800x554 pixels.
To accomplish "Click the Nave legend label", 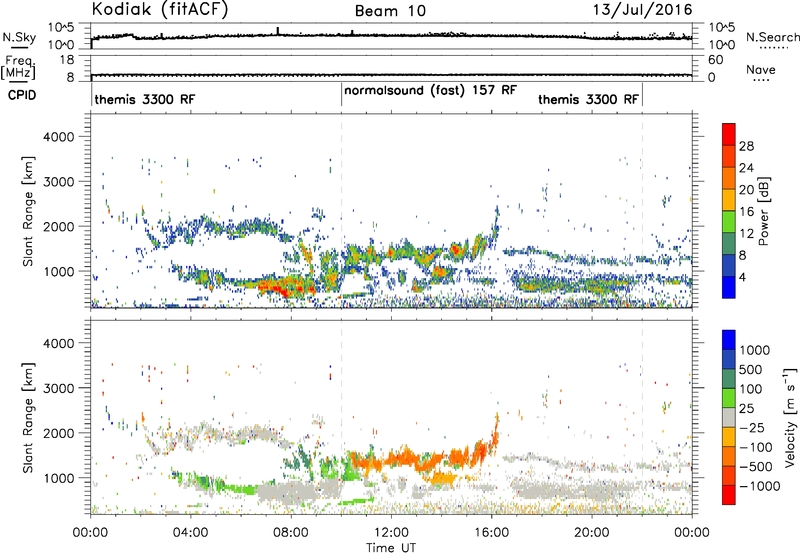I will (x=761, y=70).
